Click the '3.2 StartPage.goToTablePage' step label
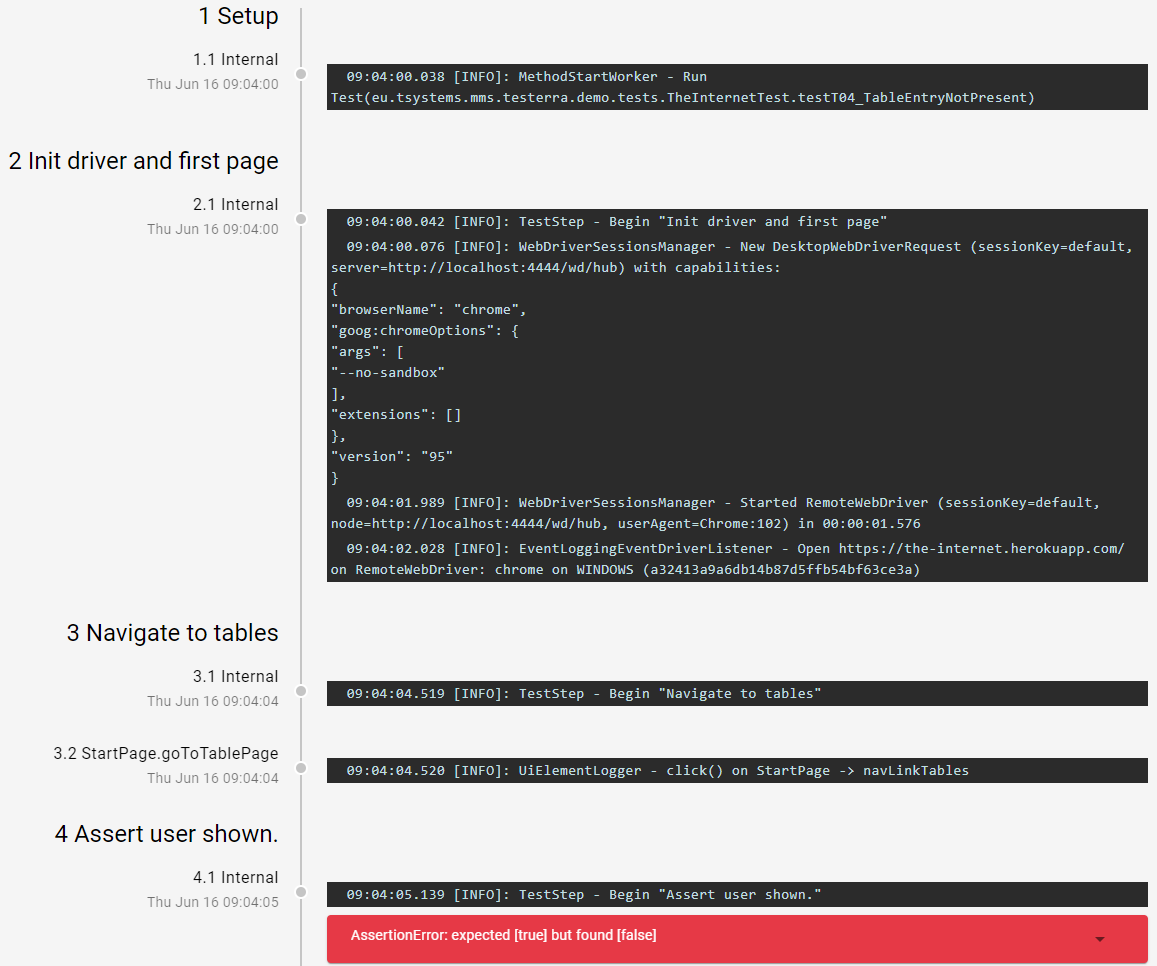 point(166,753)
